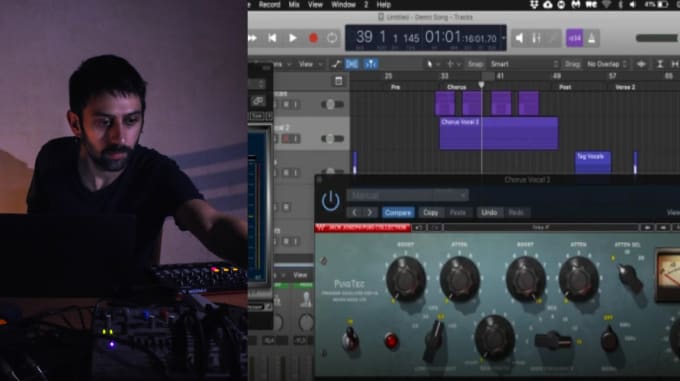The height and width of the screenshot is (381, 680).
Task: Click the low frequency Boost knob
Action: click(x=405, y=279)
